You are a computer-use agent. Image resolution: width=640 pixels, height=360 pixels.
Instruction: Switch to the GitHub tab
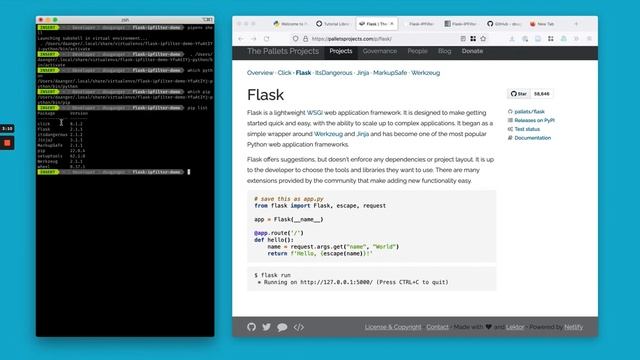[x=504, y=24]
